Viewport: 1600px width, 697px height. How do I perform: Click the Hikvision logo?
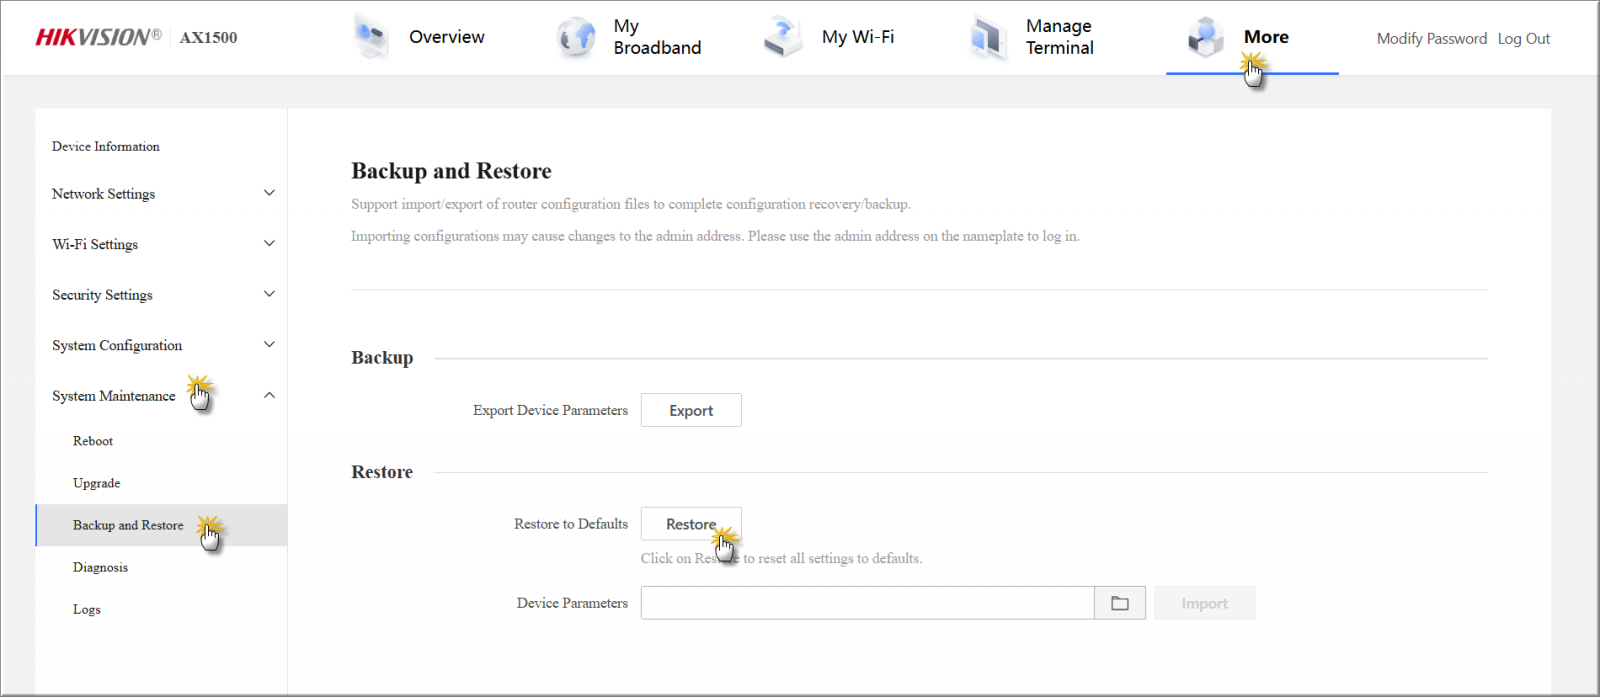coord(98,37)
